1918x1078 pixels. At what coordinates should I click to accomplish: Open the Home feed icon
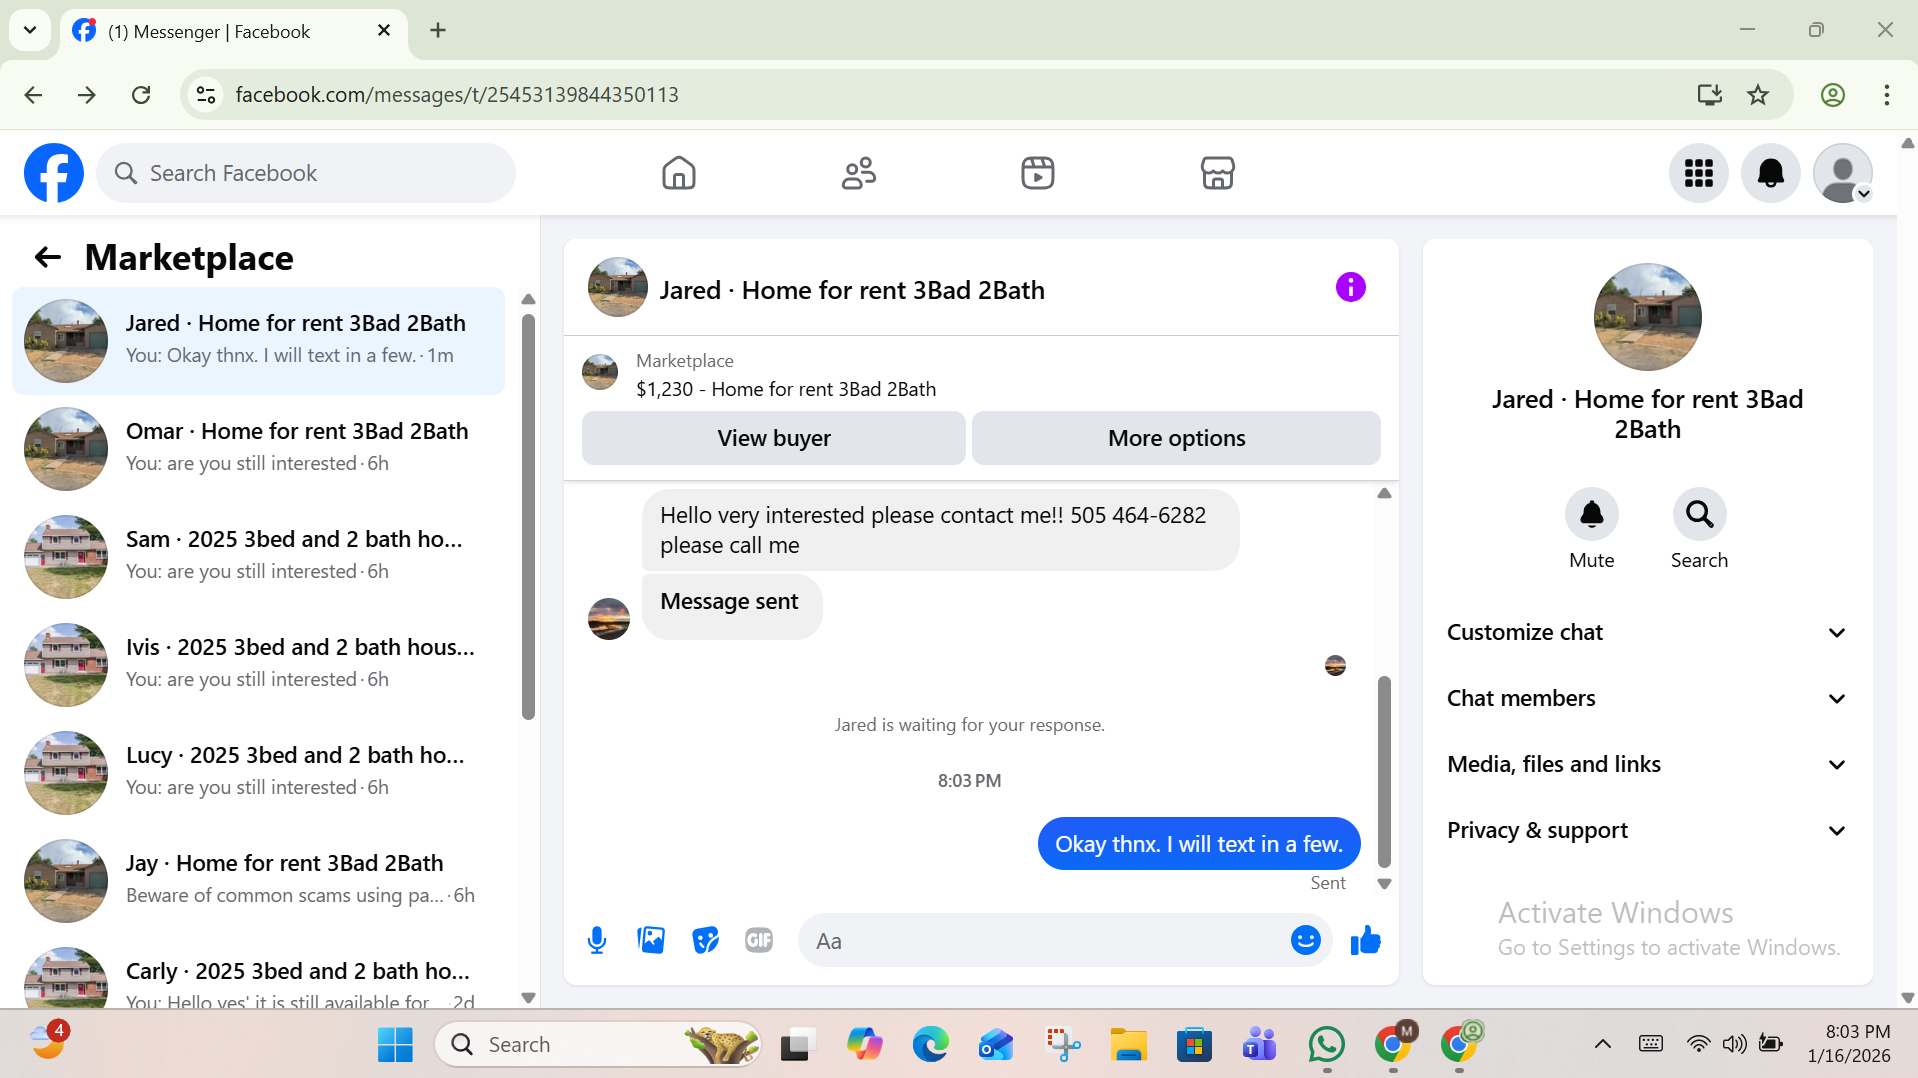(x=679, y=173)
